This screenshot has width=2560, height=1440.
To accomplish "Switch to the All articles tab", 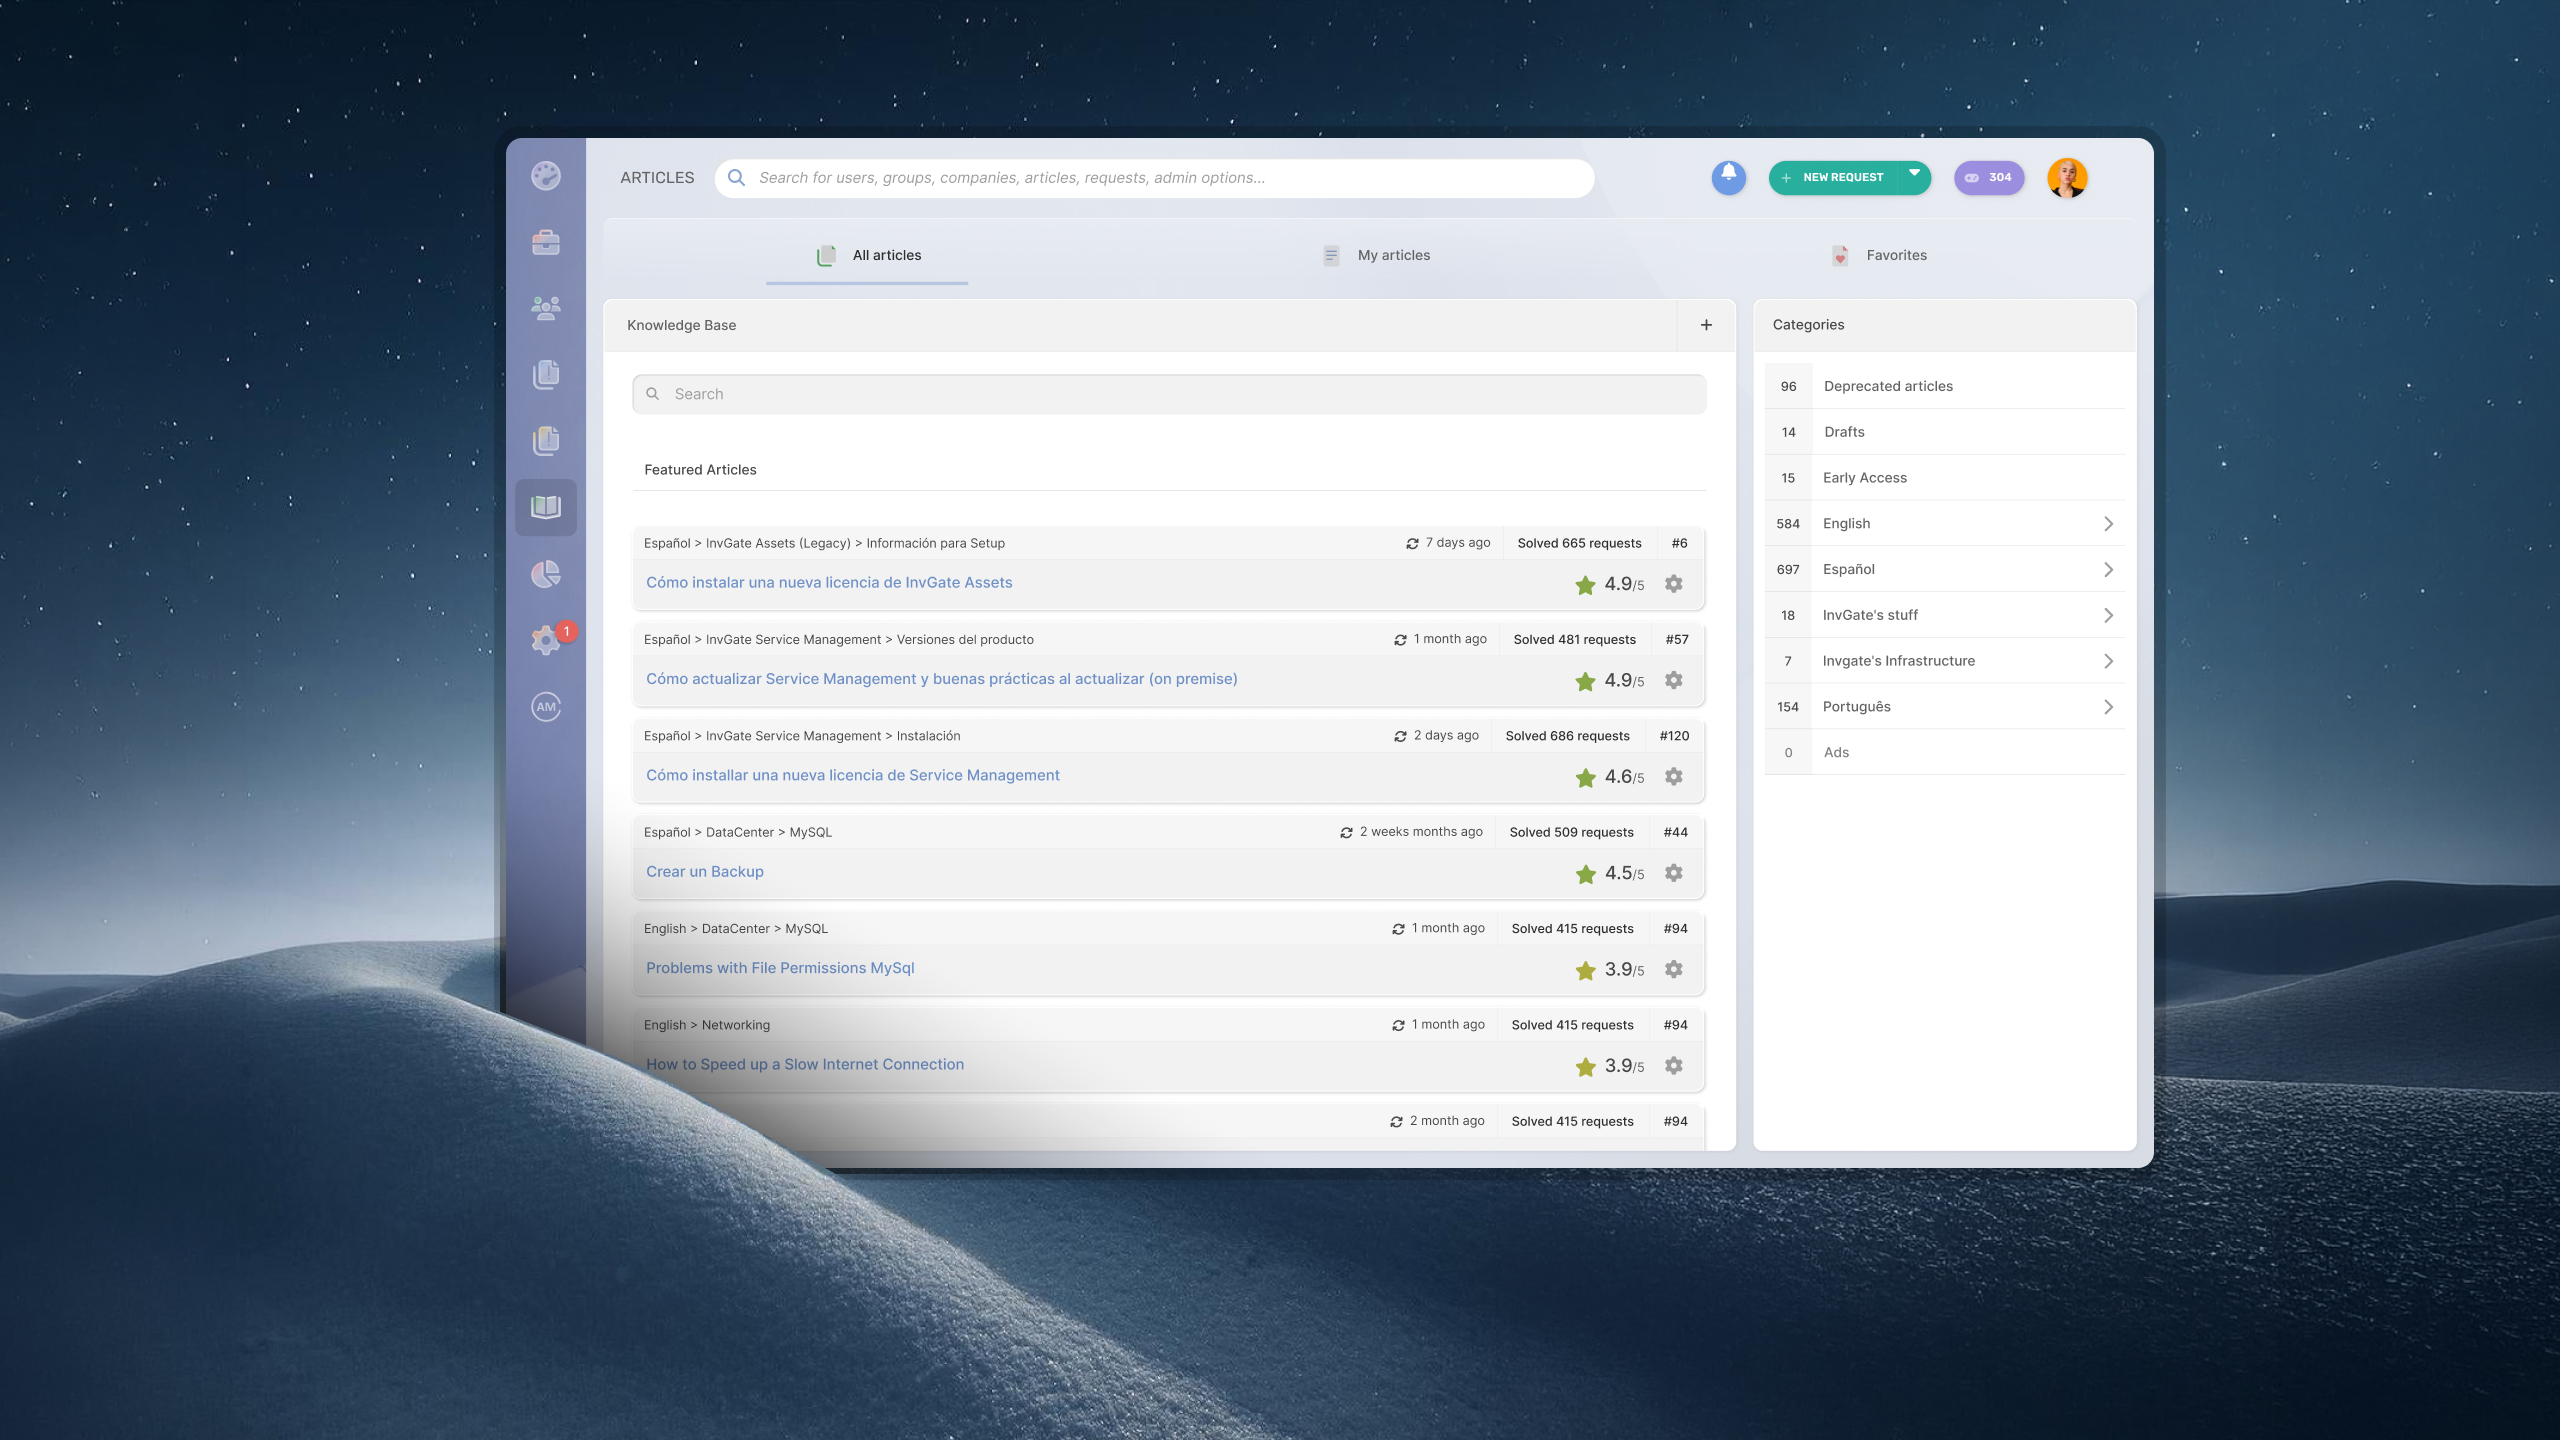I will pyautogui.click(x=868, y=256).
